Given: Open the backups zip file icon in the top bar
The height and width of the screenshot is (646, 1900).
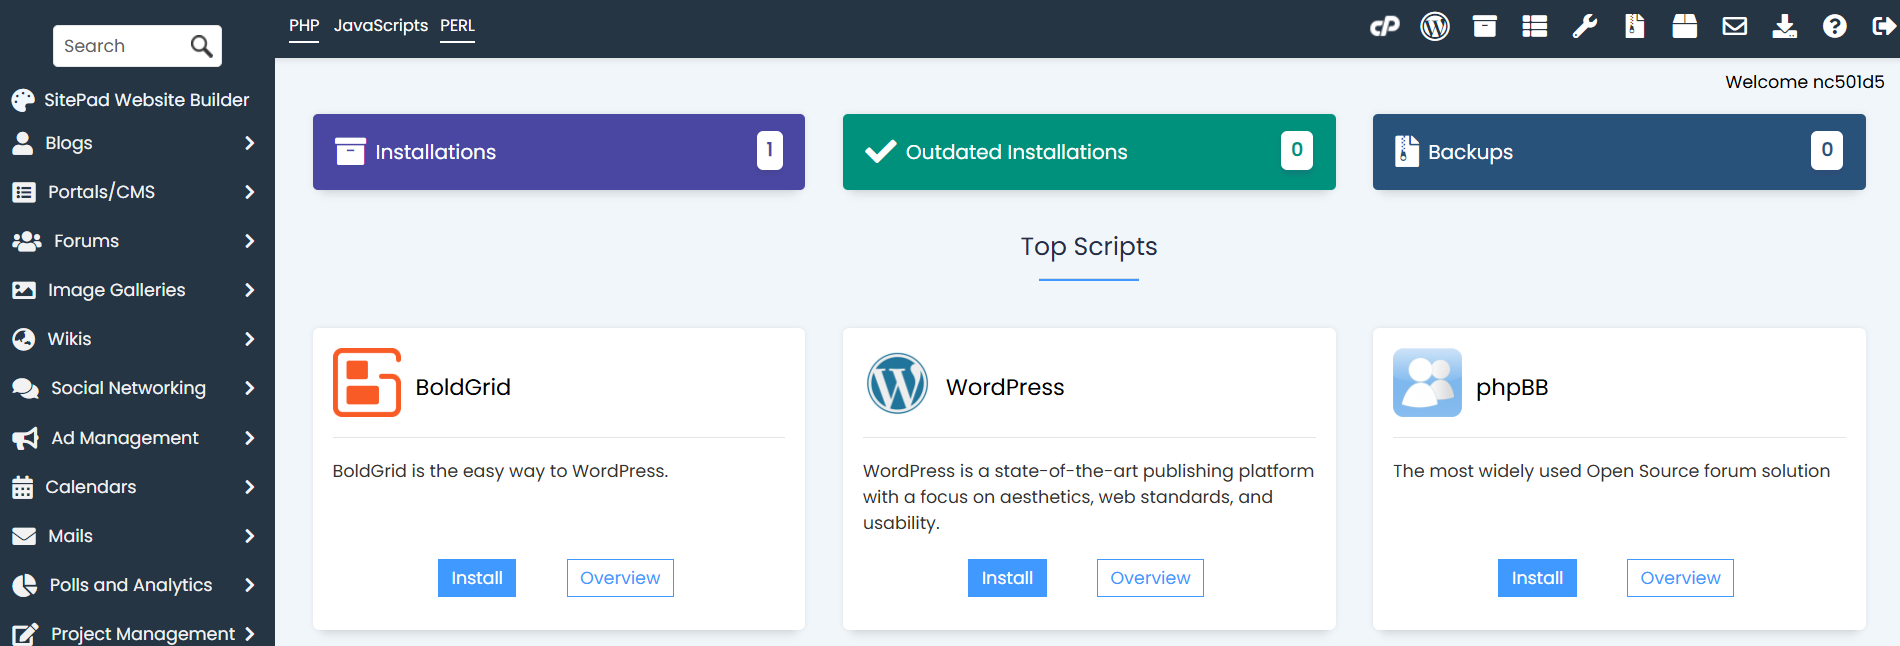Looking at the screenshot, I should coord(1635,26).
